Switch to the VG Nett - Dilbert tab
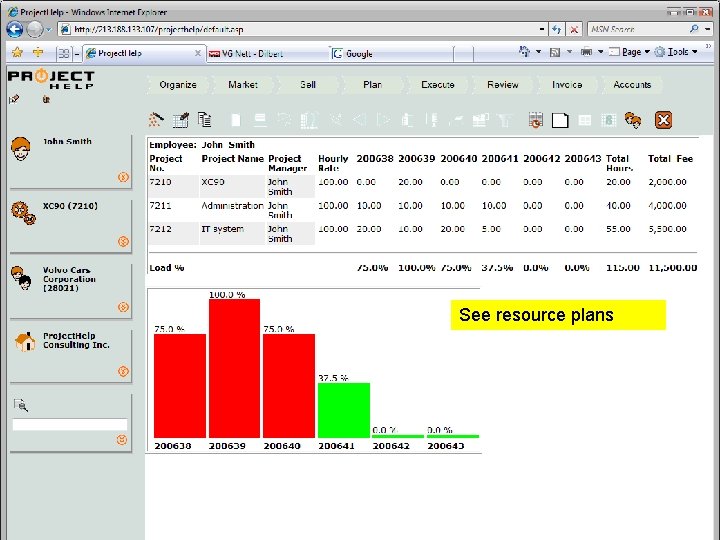Screen dimensions: 720x540 pyautogui.click(x=268, y=54)
